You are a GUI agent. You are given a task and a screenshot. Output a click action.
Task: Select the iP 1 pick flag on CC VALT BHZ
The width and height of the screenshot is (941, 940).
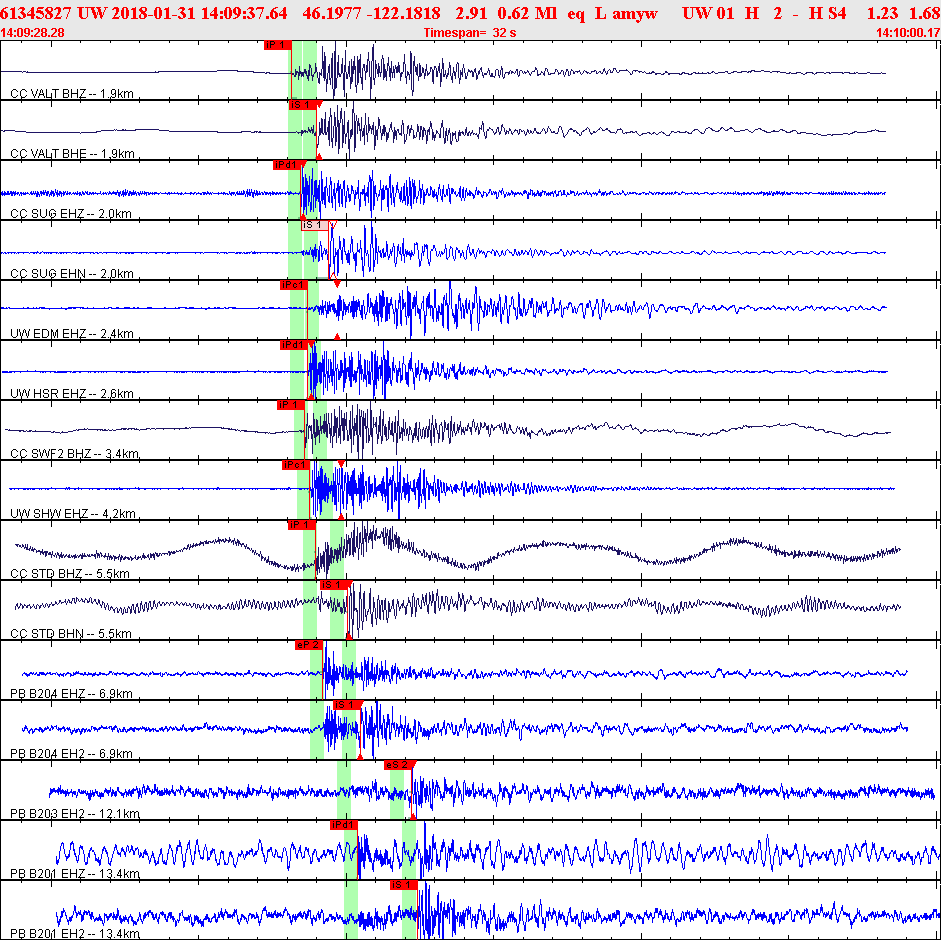(278, 45)
